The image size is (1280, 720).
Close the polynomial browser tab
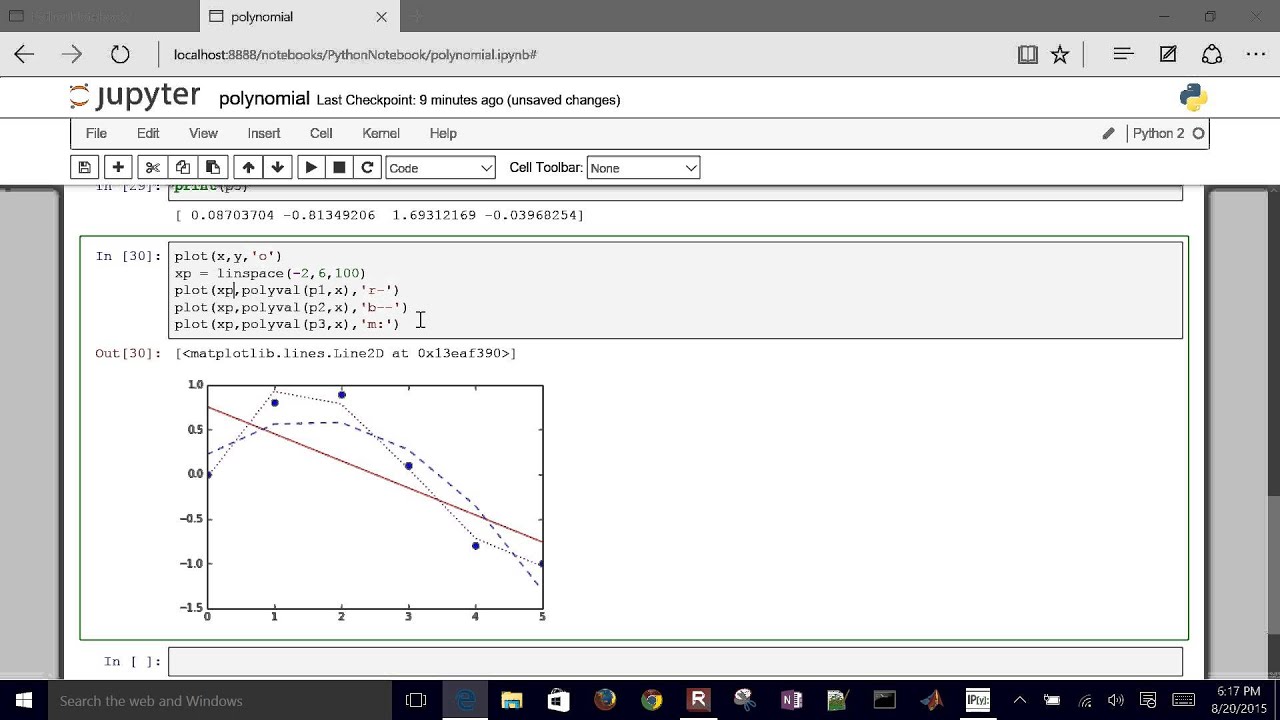tap(381, 17)
